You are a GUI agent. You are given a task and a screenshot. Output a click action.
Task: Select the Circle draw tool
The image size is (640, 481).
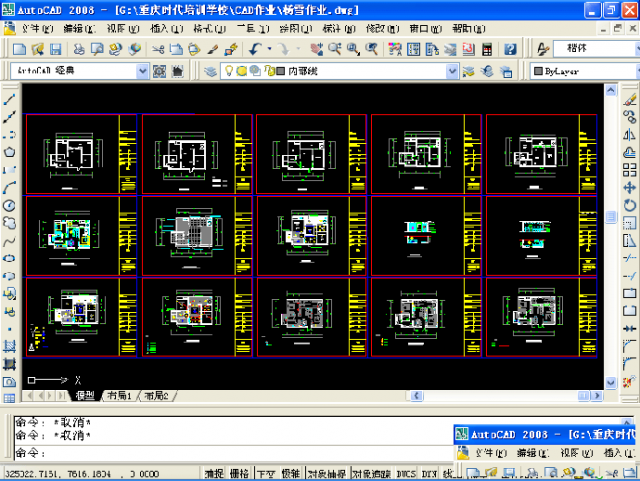click(x=9, y=205)
